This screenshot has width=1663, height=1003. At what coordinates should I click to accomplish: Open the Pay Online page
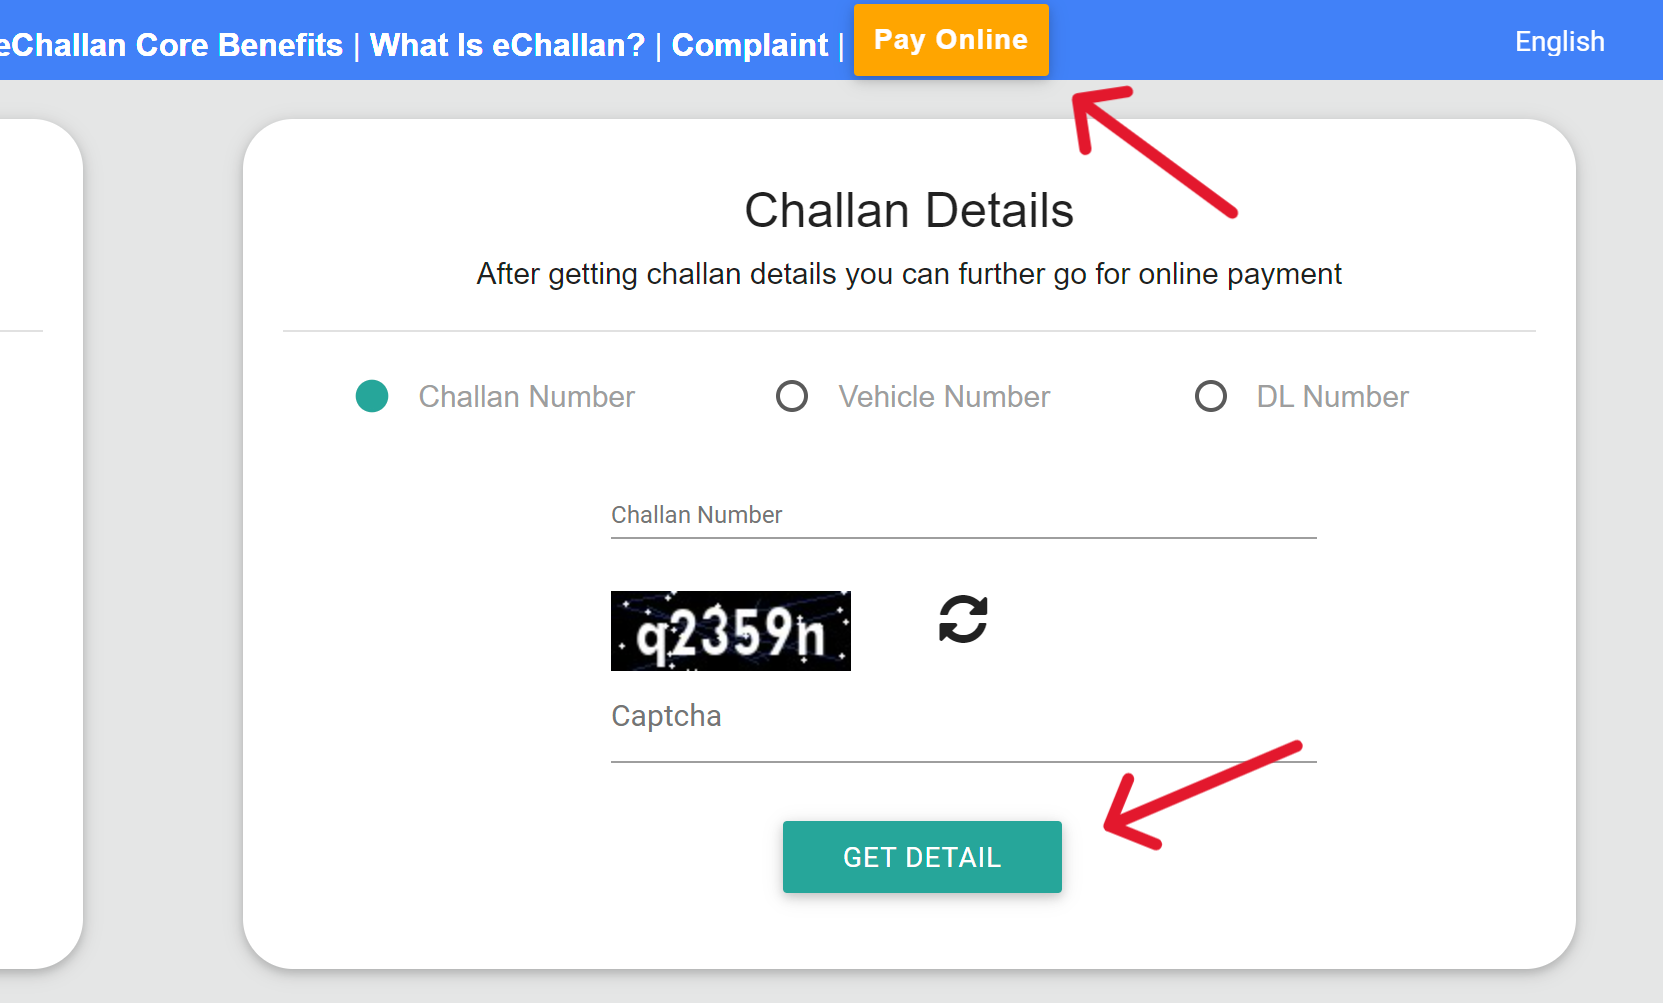[950, 40]
